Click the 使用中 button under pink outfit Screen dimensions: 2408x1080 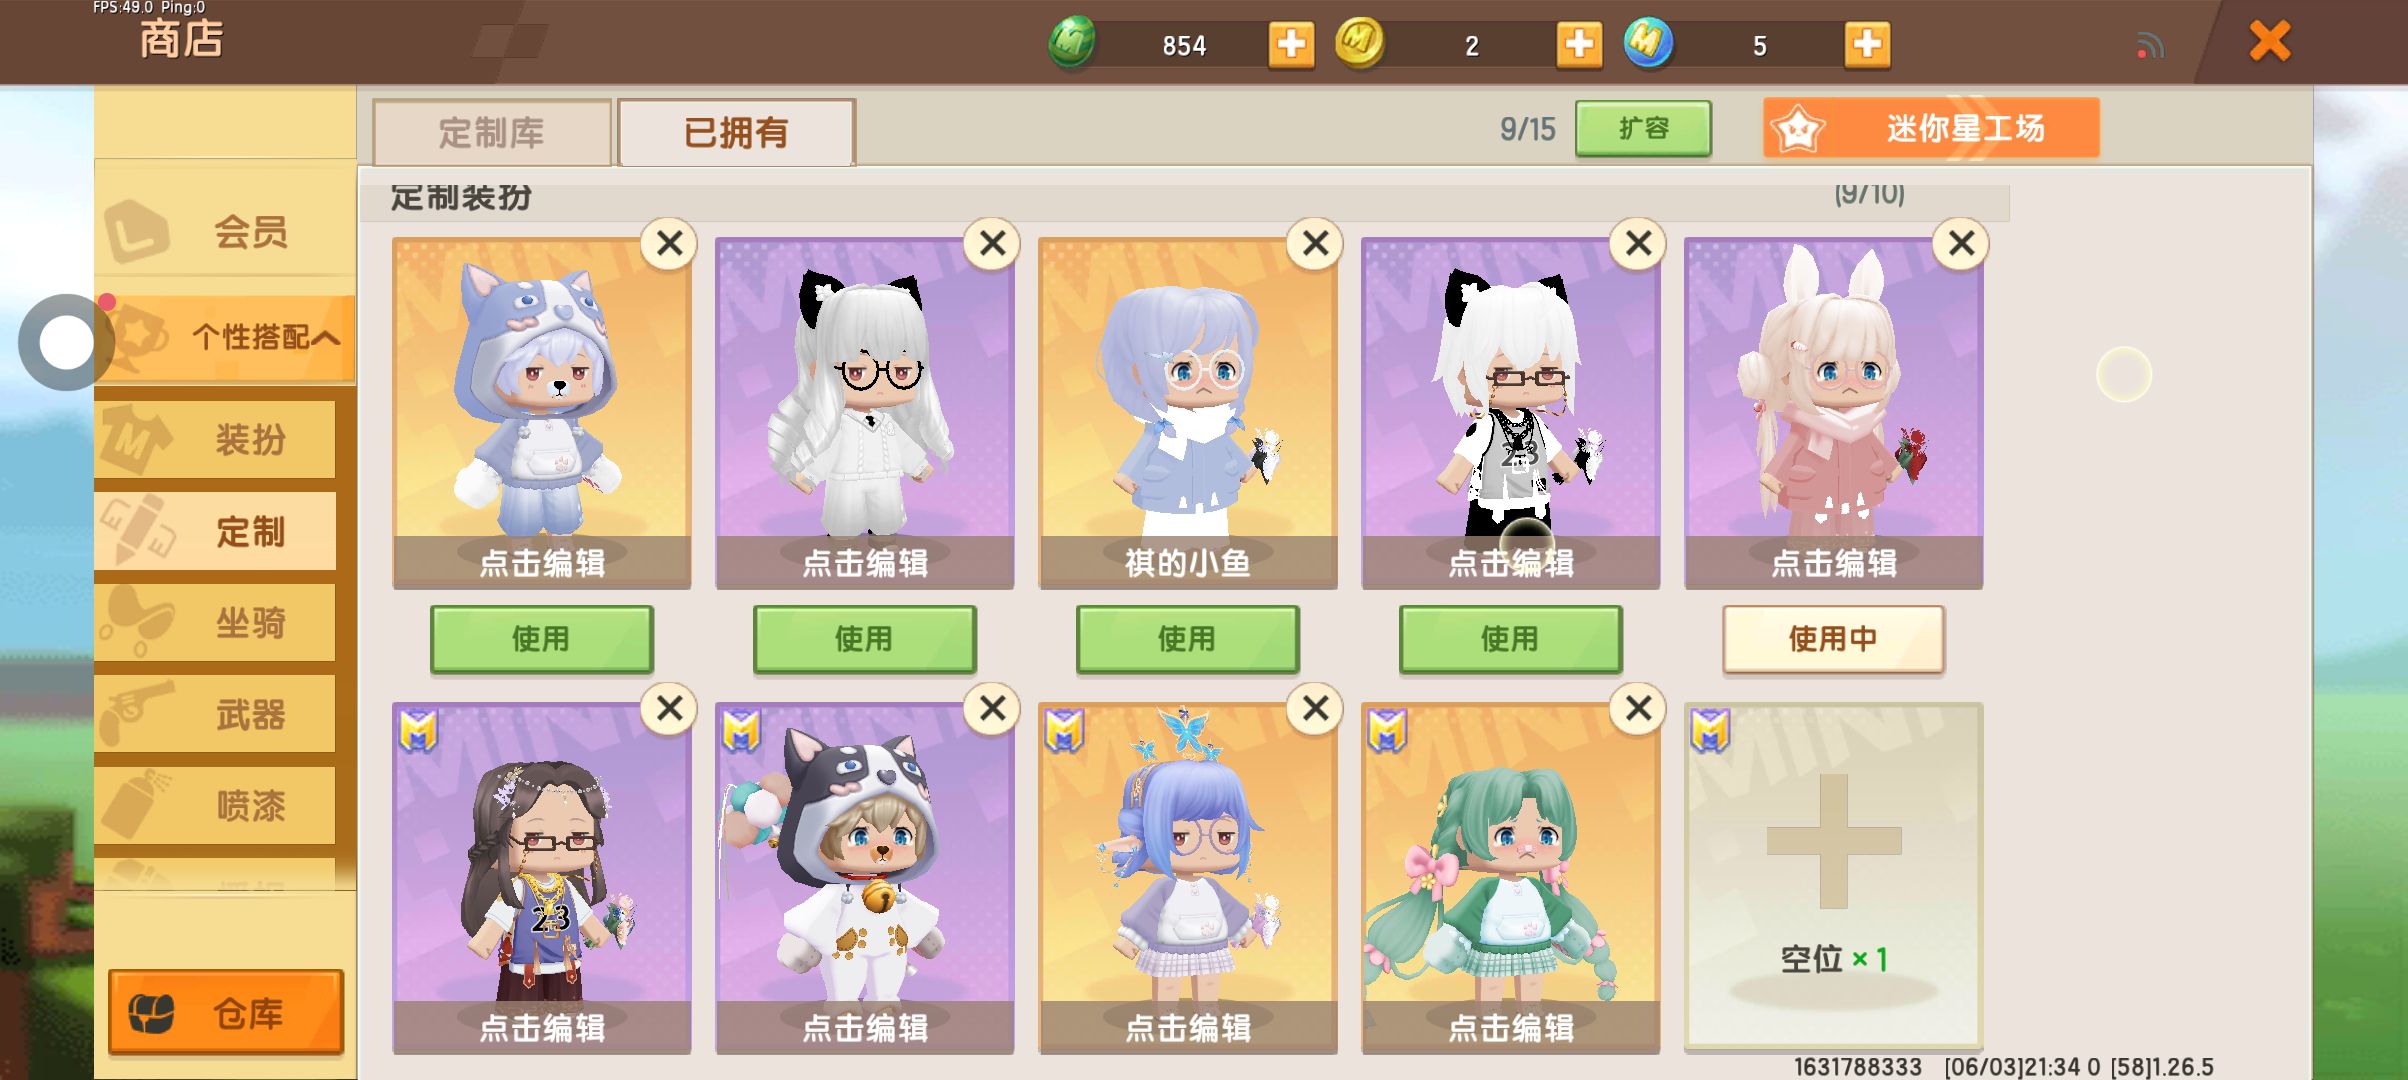[x=1833, y=638]
